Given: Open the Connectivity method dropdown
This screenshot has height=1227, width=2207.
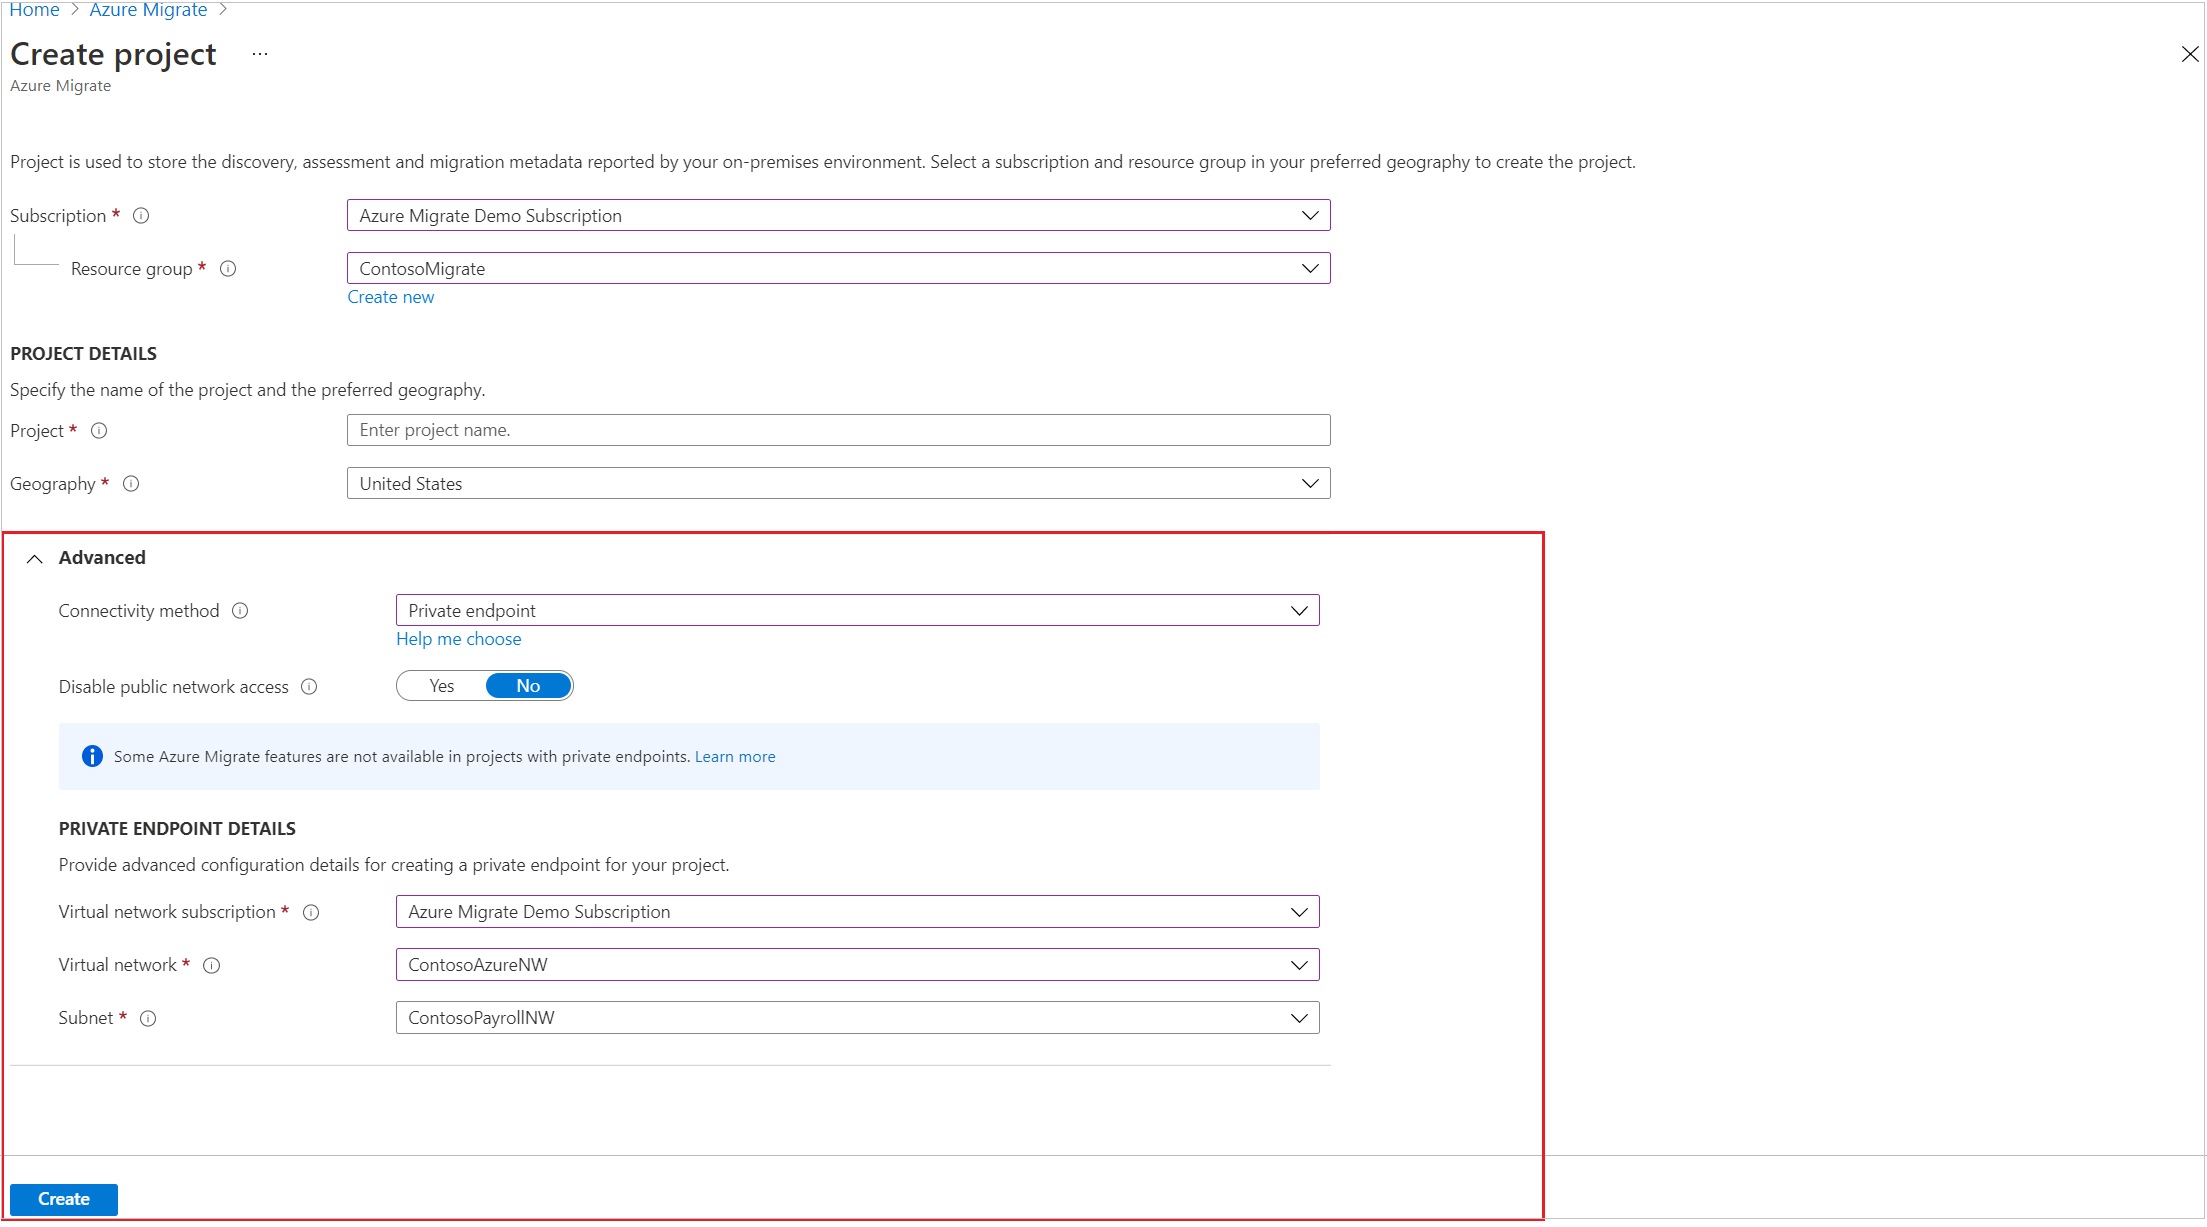Looking at the screenshot, I should click(857, 611).
